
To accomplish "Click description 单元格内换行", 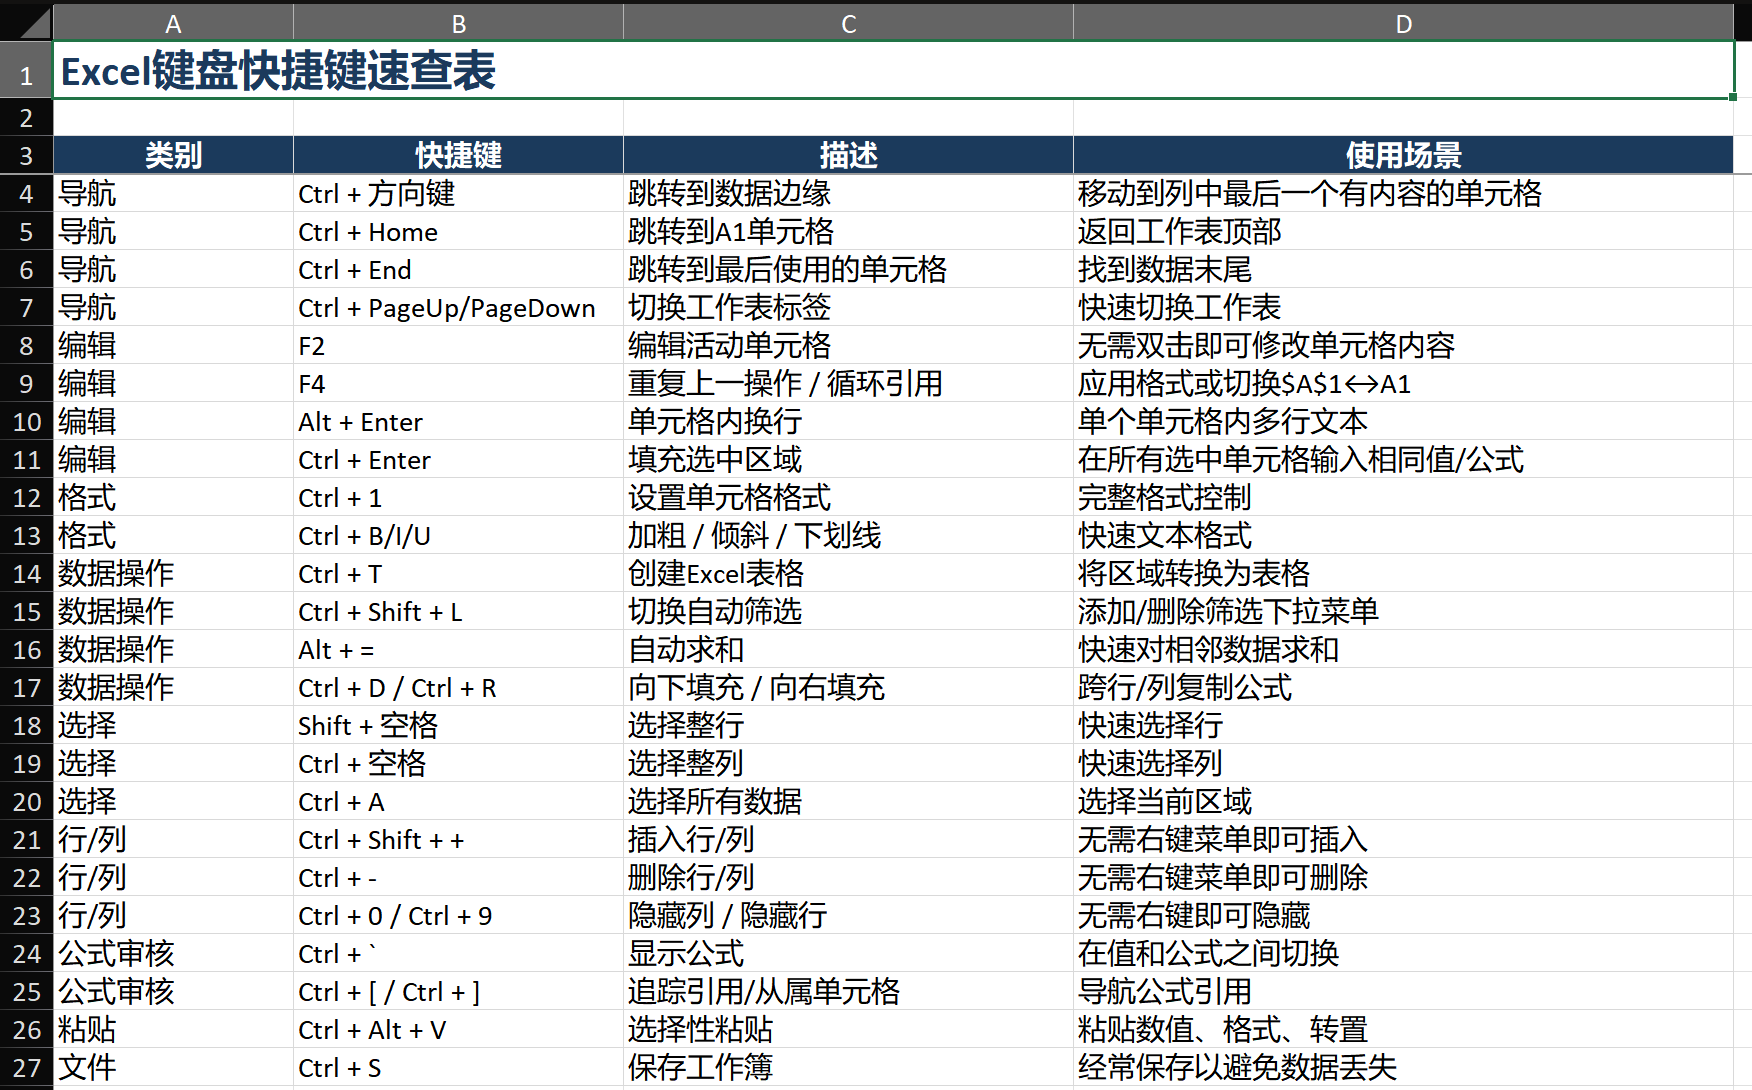I will point(848,421).
